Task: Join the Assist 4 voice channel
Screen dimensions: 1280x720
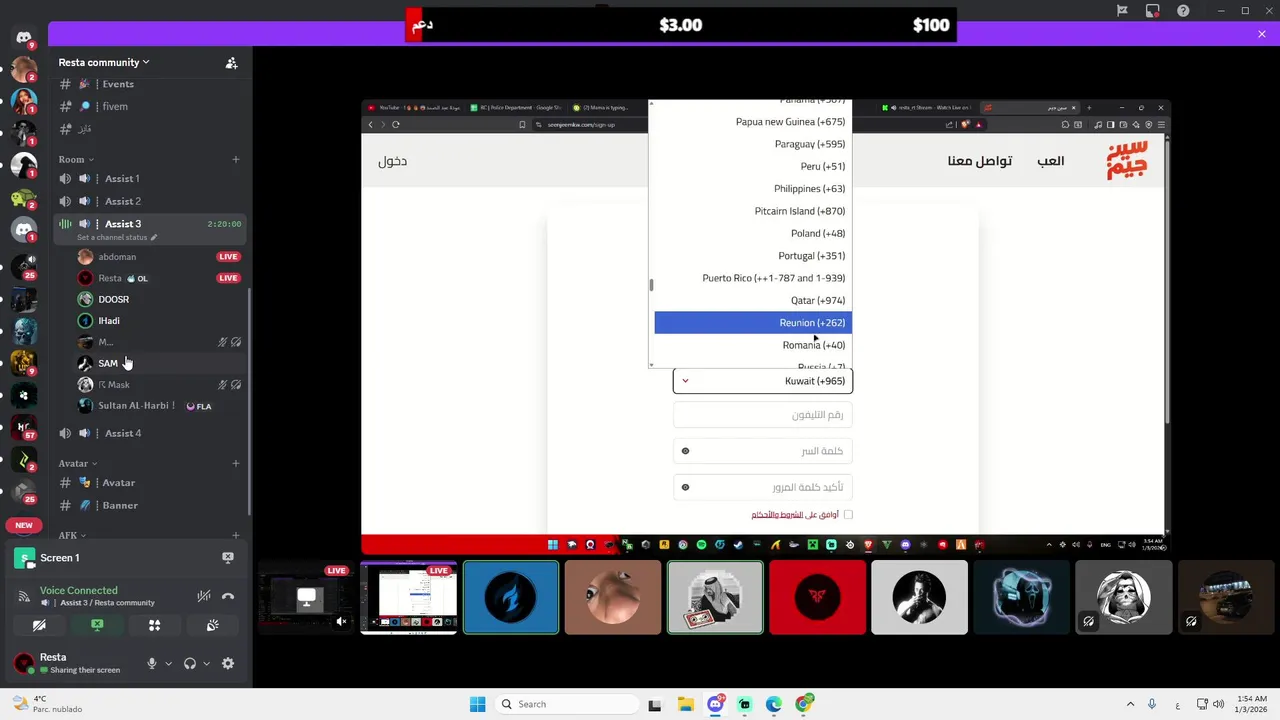Action: 150,433
